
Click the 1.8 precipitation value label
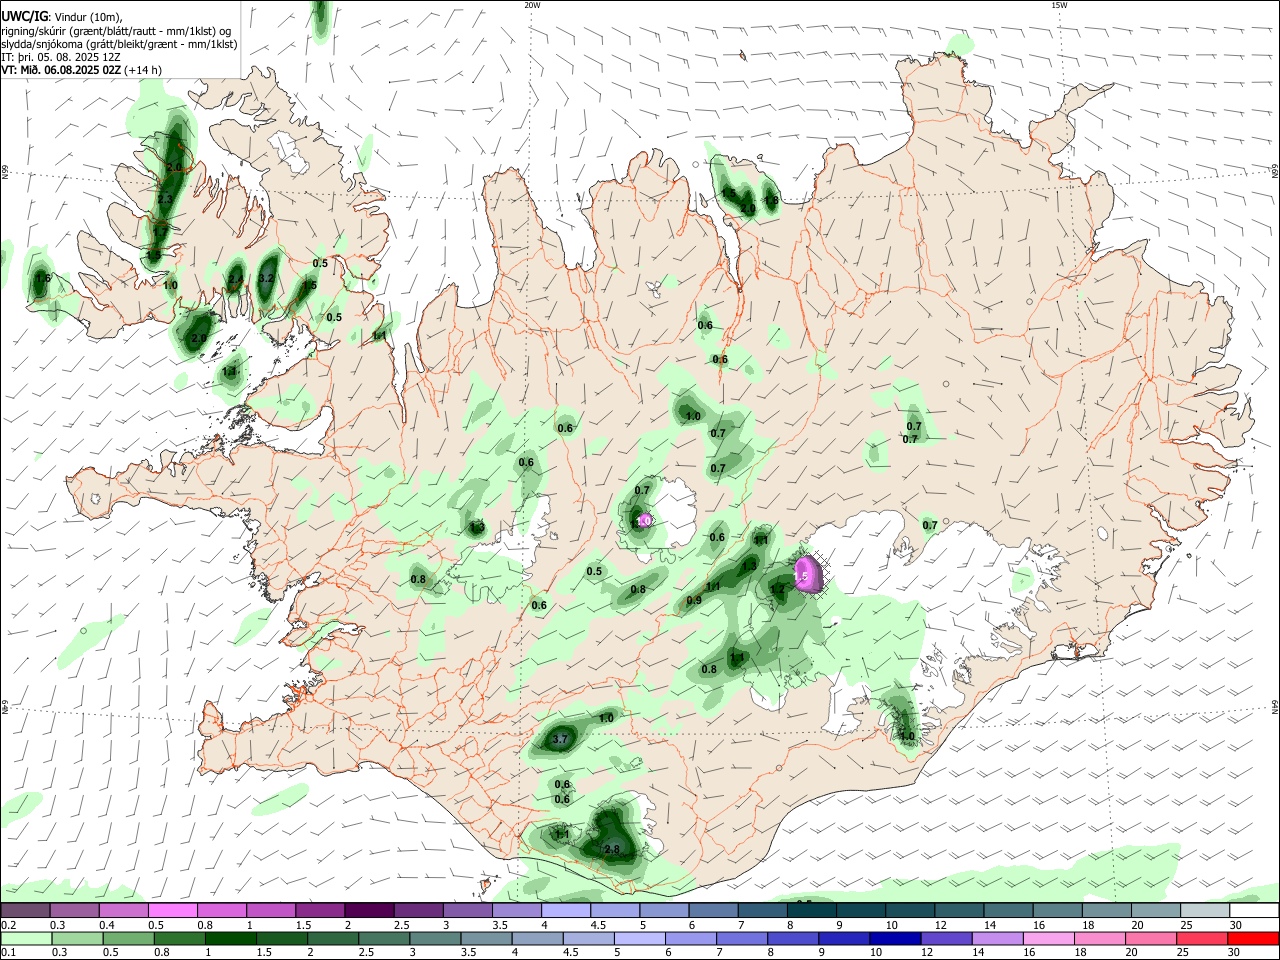(771, 200)
